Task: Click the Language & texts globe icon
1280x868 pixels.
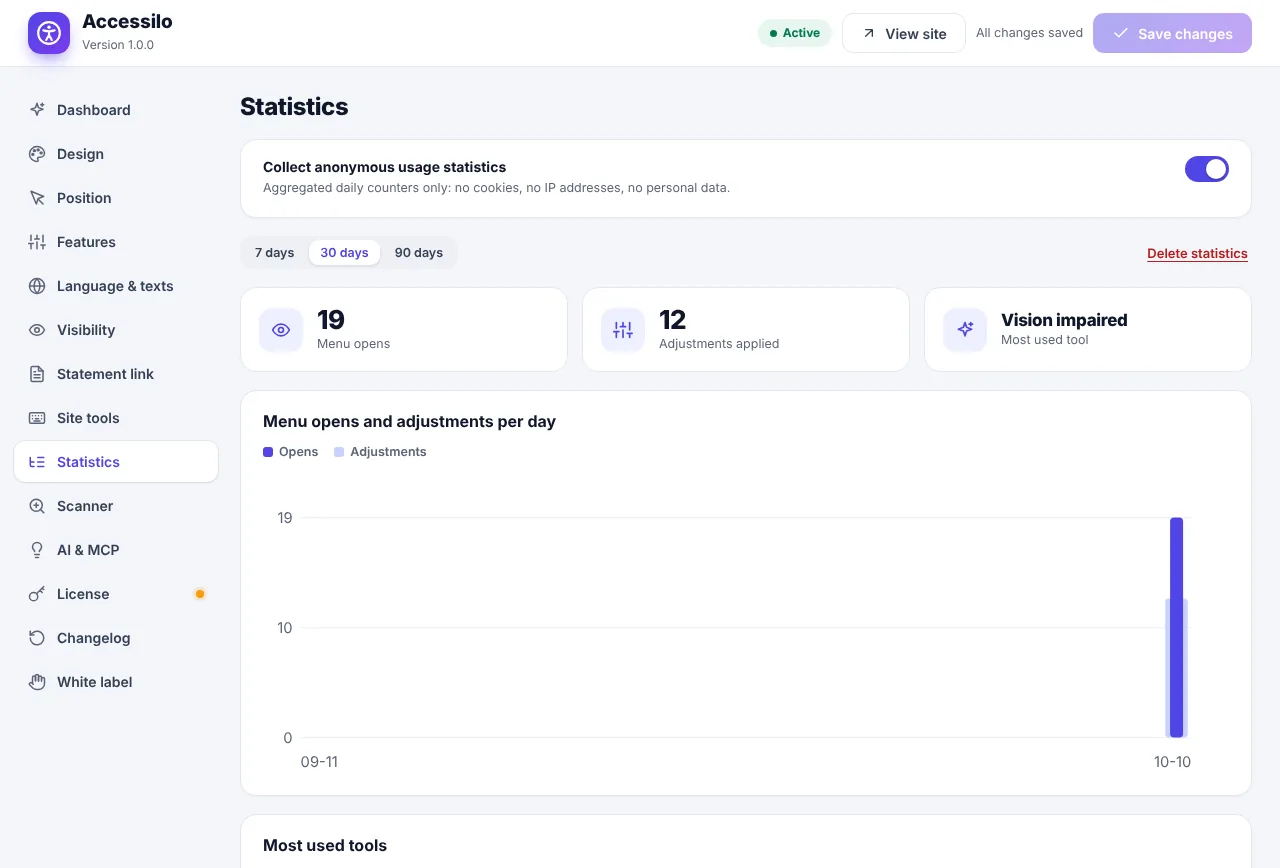Action: click(x=37, y=286)
